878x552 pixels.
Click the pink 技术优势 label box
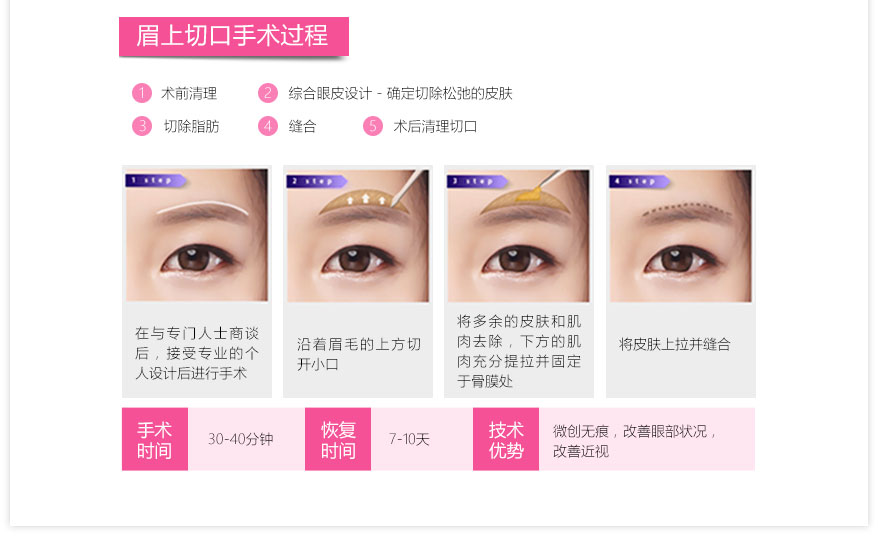tap(506, 439)
